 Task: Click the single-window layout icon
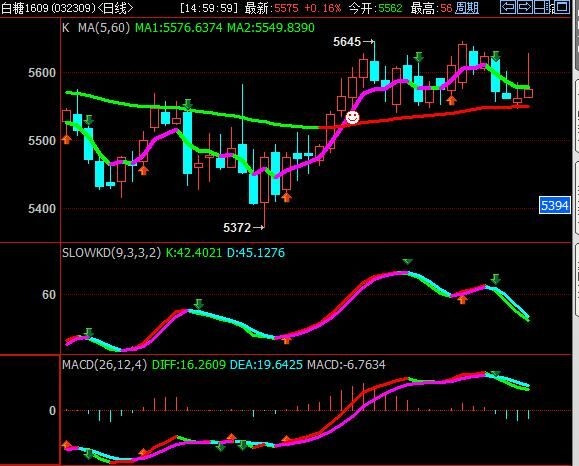point(562,7)
